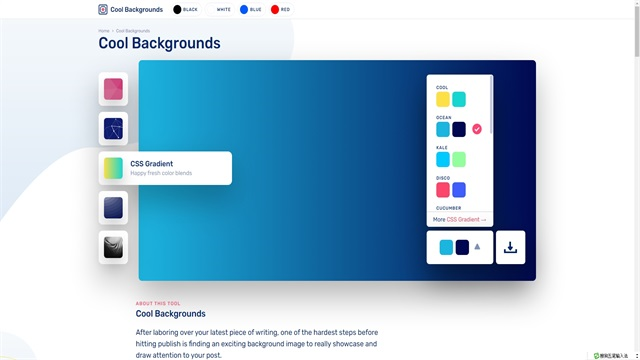Click the Cool palette label
Screen dimensions: 640x360
pyautogui.click(x=442, y=87)
